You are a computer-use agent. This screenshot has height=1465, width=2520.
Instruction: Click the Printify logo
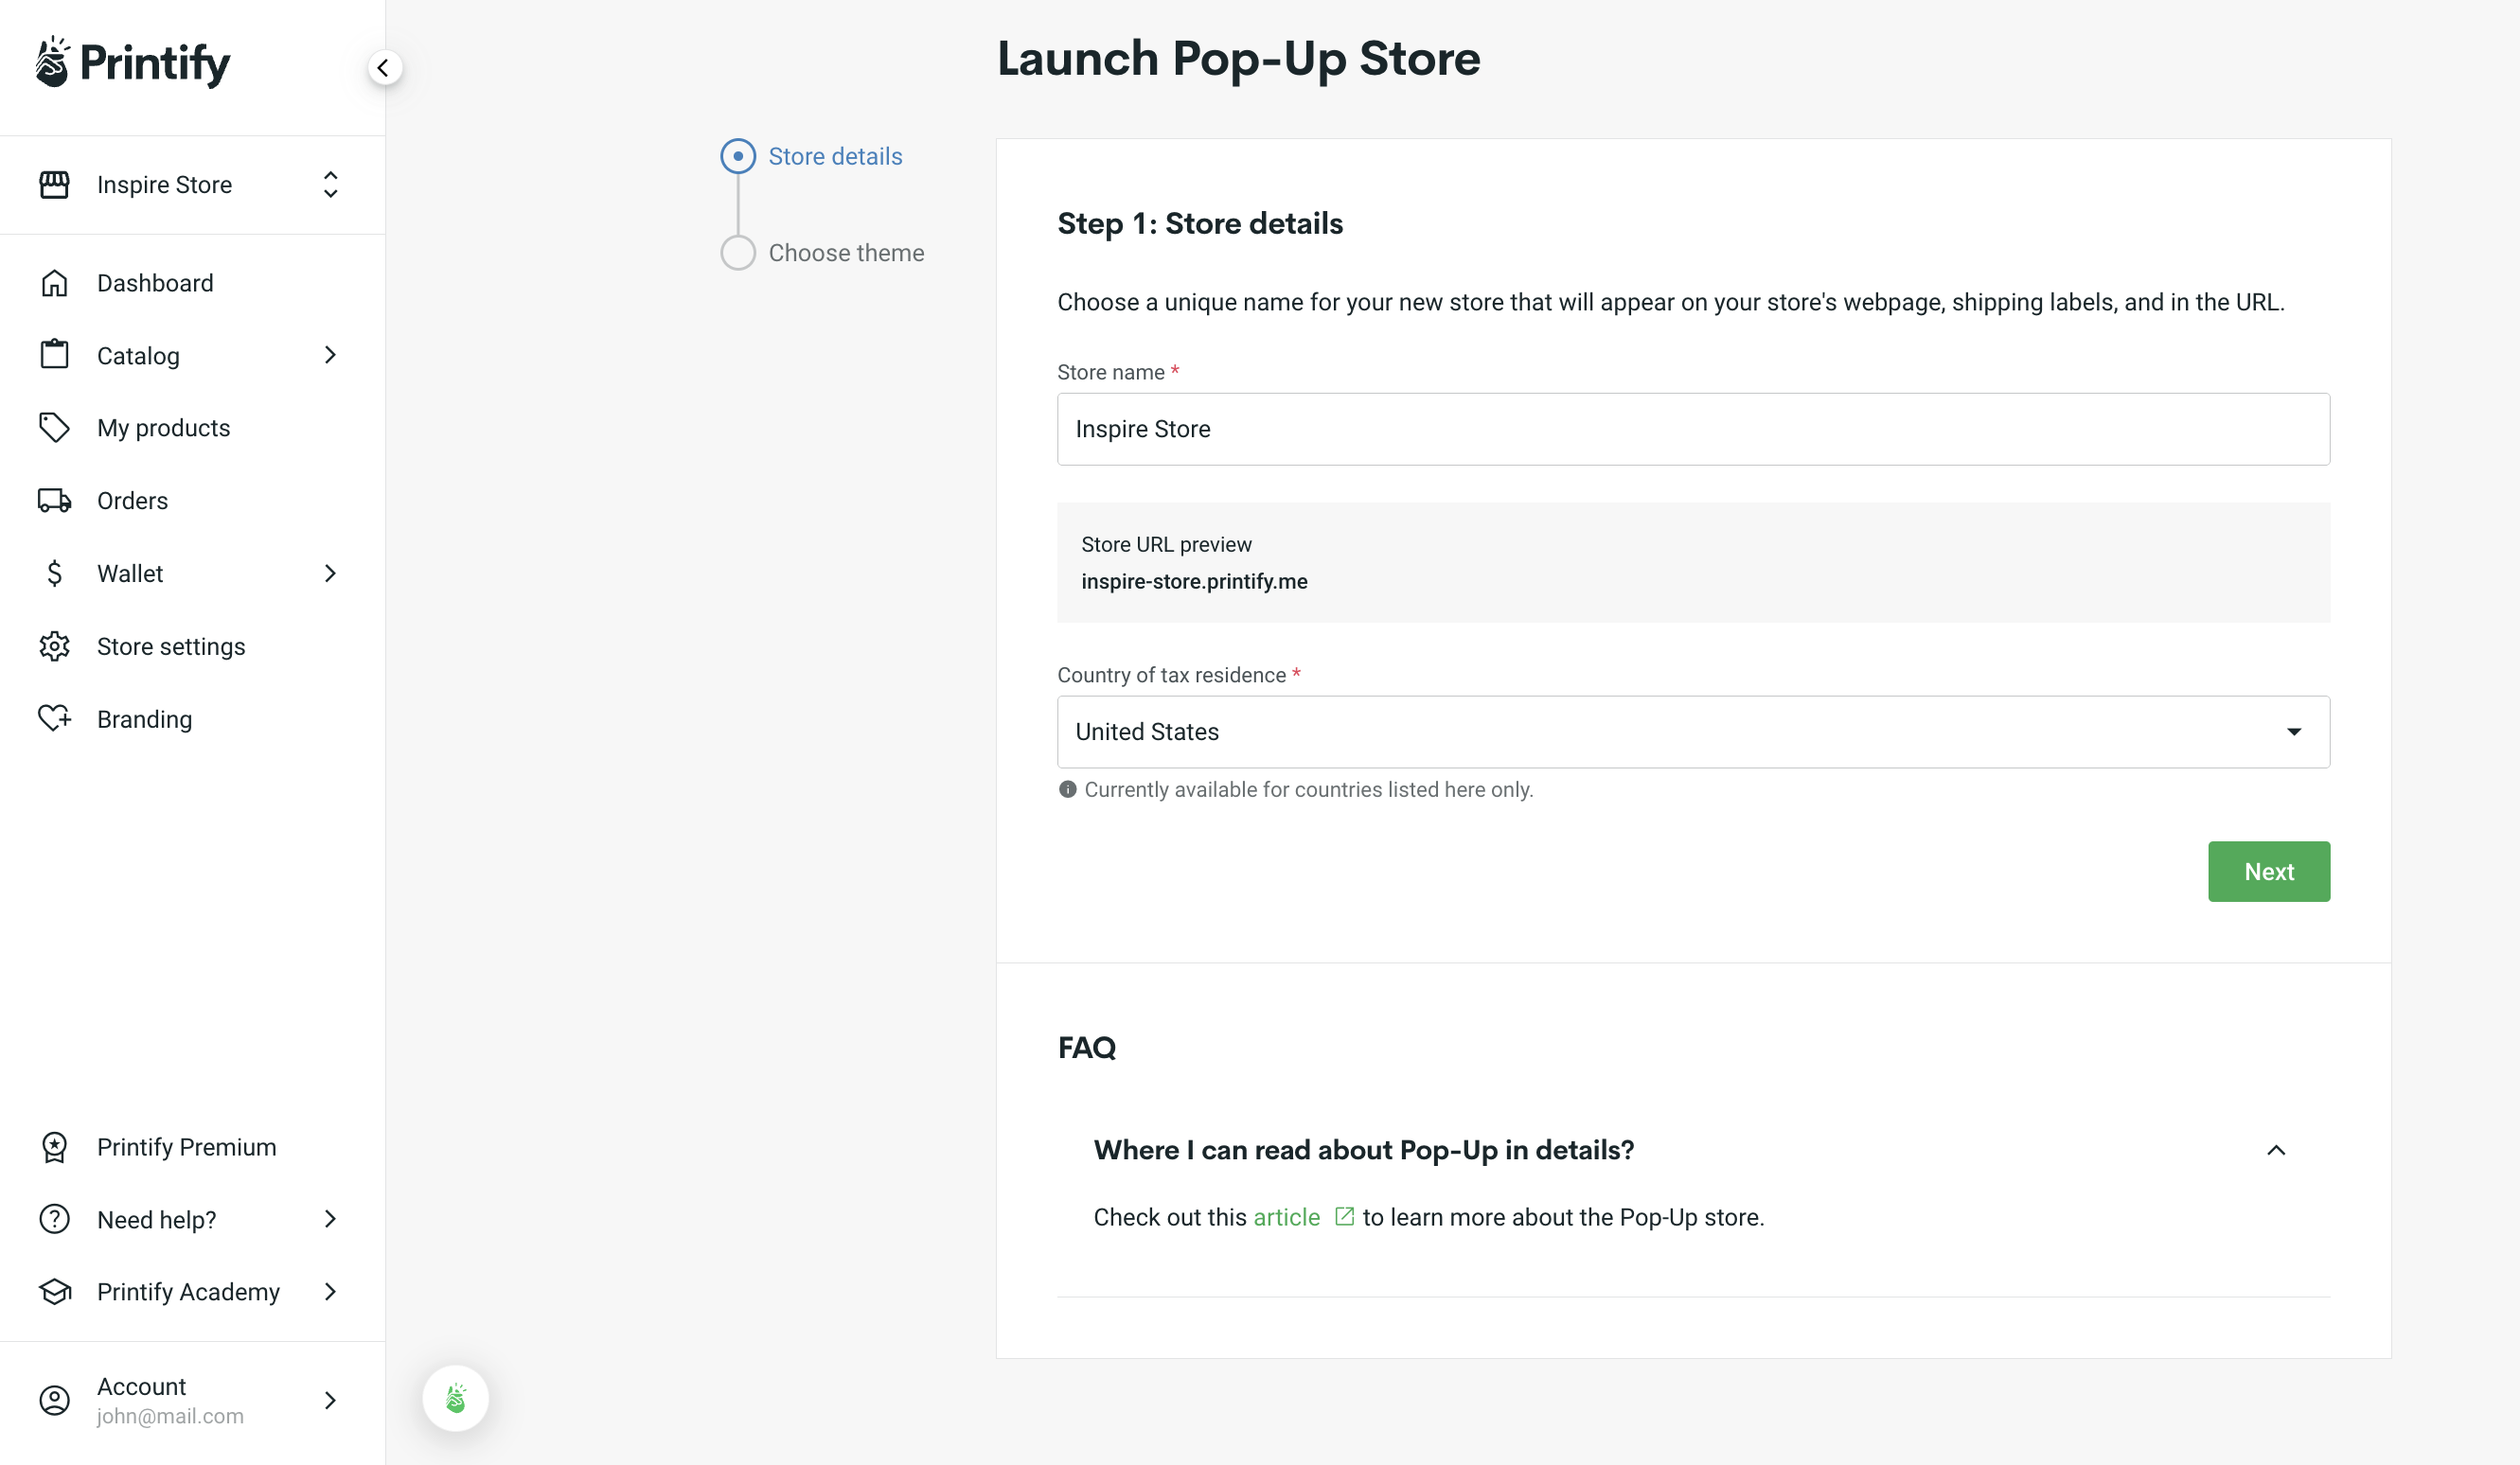tap(131, 62)
